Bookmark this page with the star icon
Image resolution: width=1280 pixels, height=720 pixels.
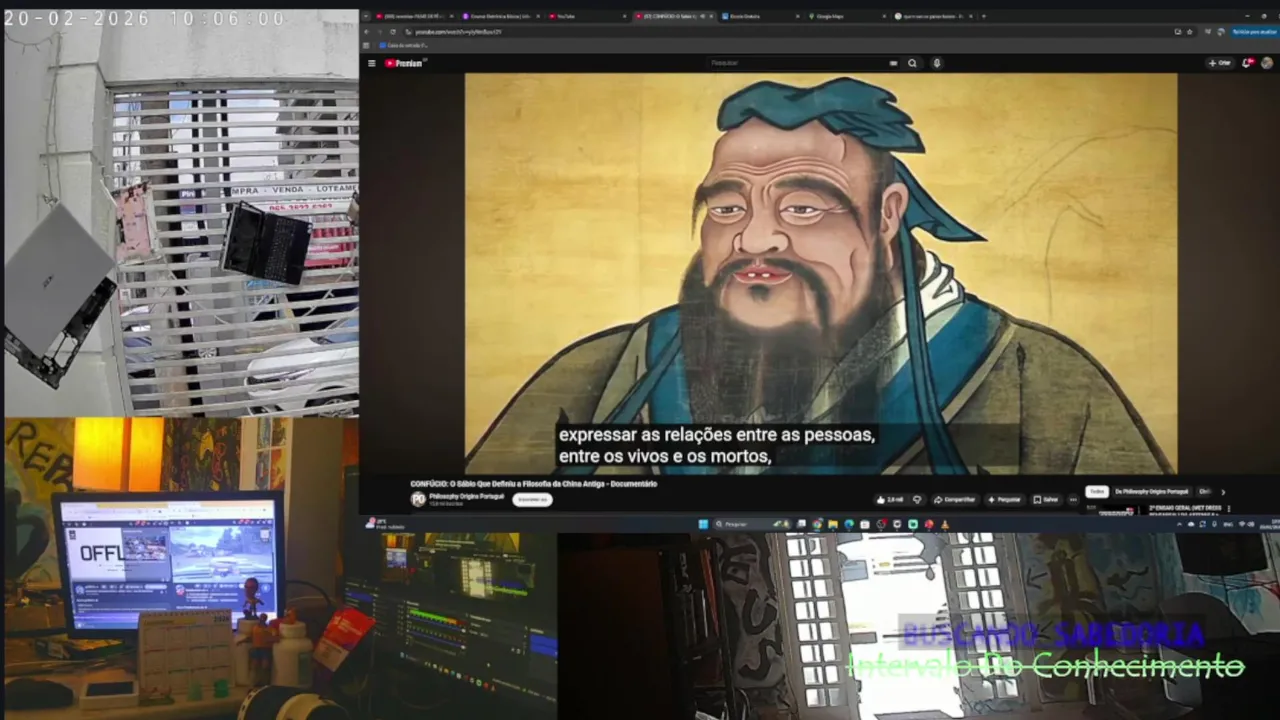click(x=1189, y=32)
